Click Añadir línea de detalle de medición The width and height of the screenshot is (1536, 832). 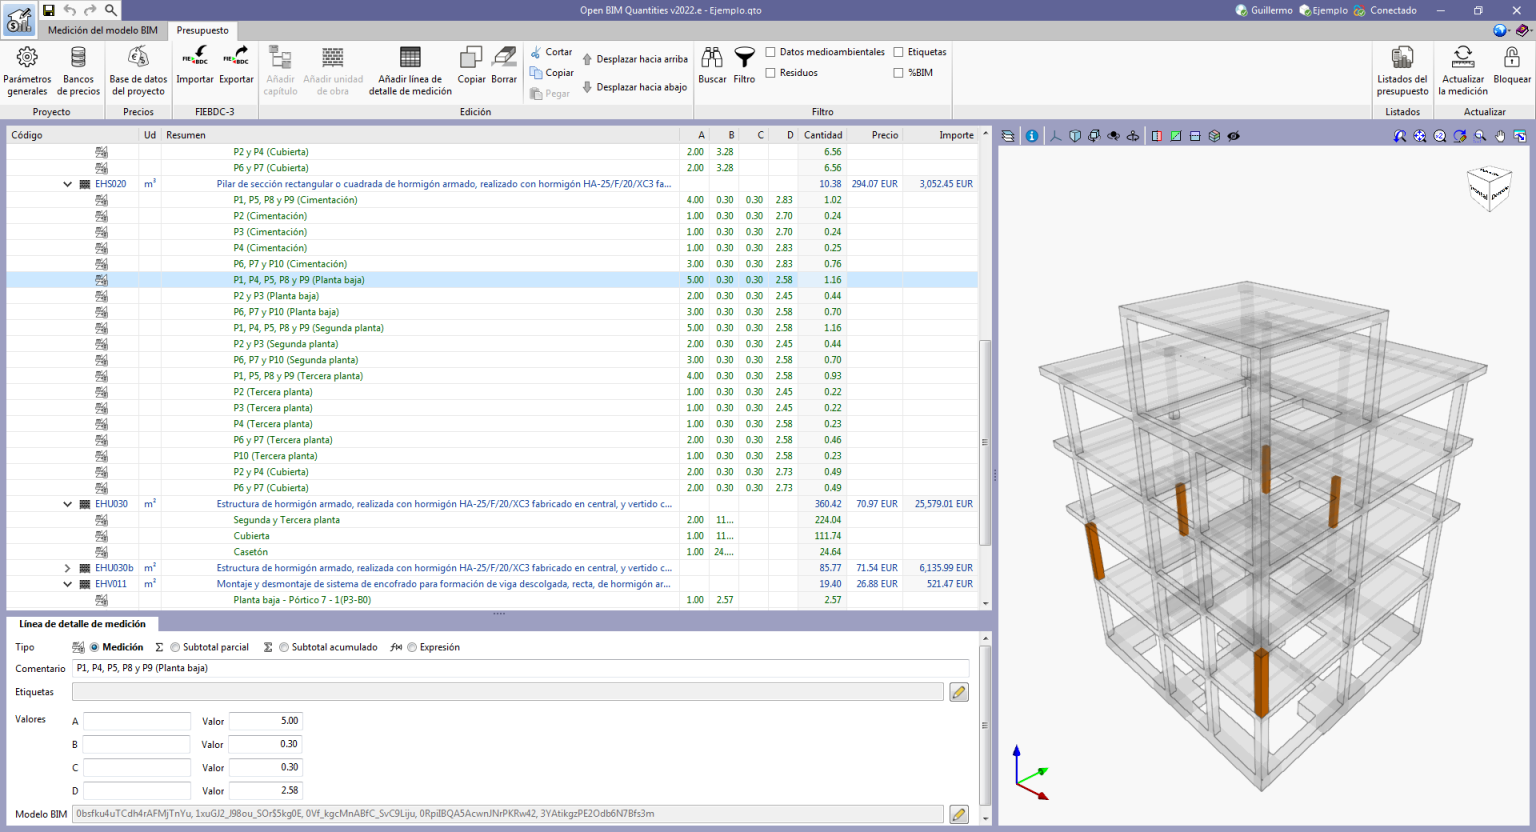point(410,70)
